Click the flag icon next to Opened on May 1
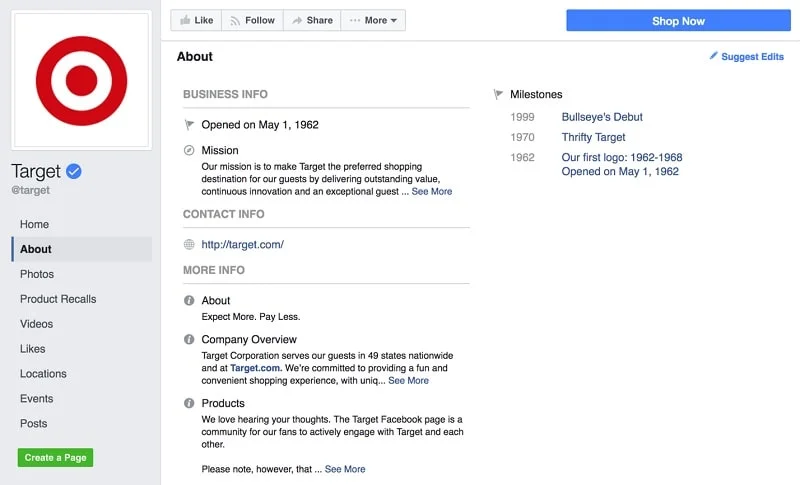800x485 pixels. point(189,125)
